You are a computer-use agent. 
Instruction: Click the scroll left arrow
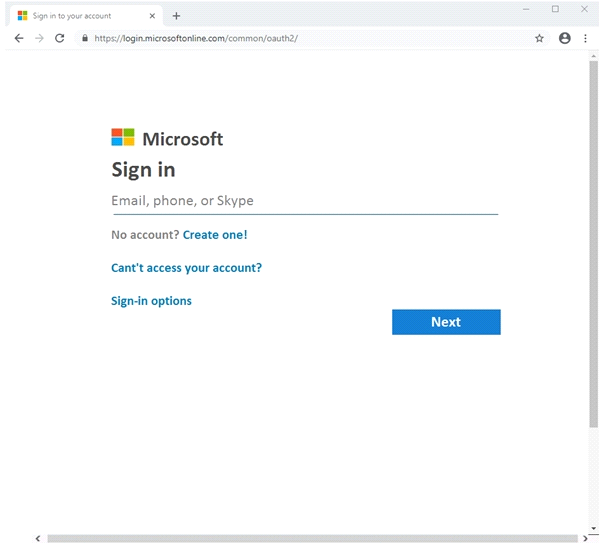(38, 538)
